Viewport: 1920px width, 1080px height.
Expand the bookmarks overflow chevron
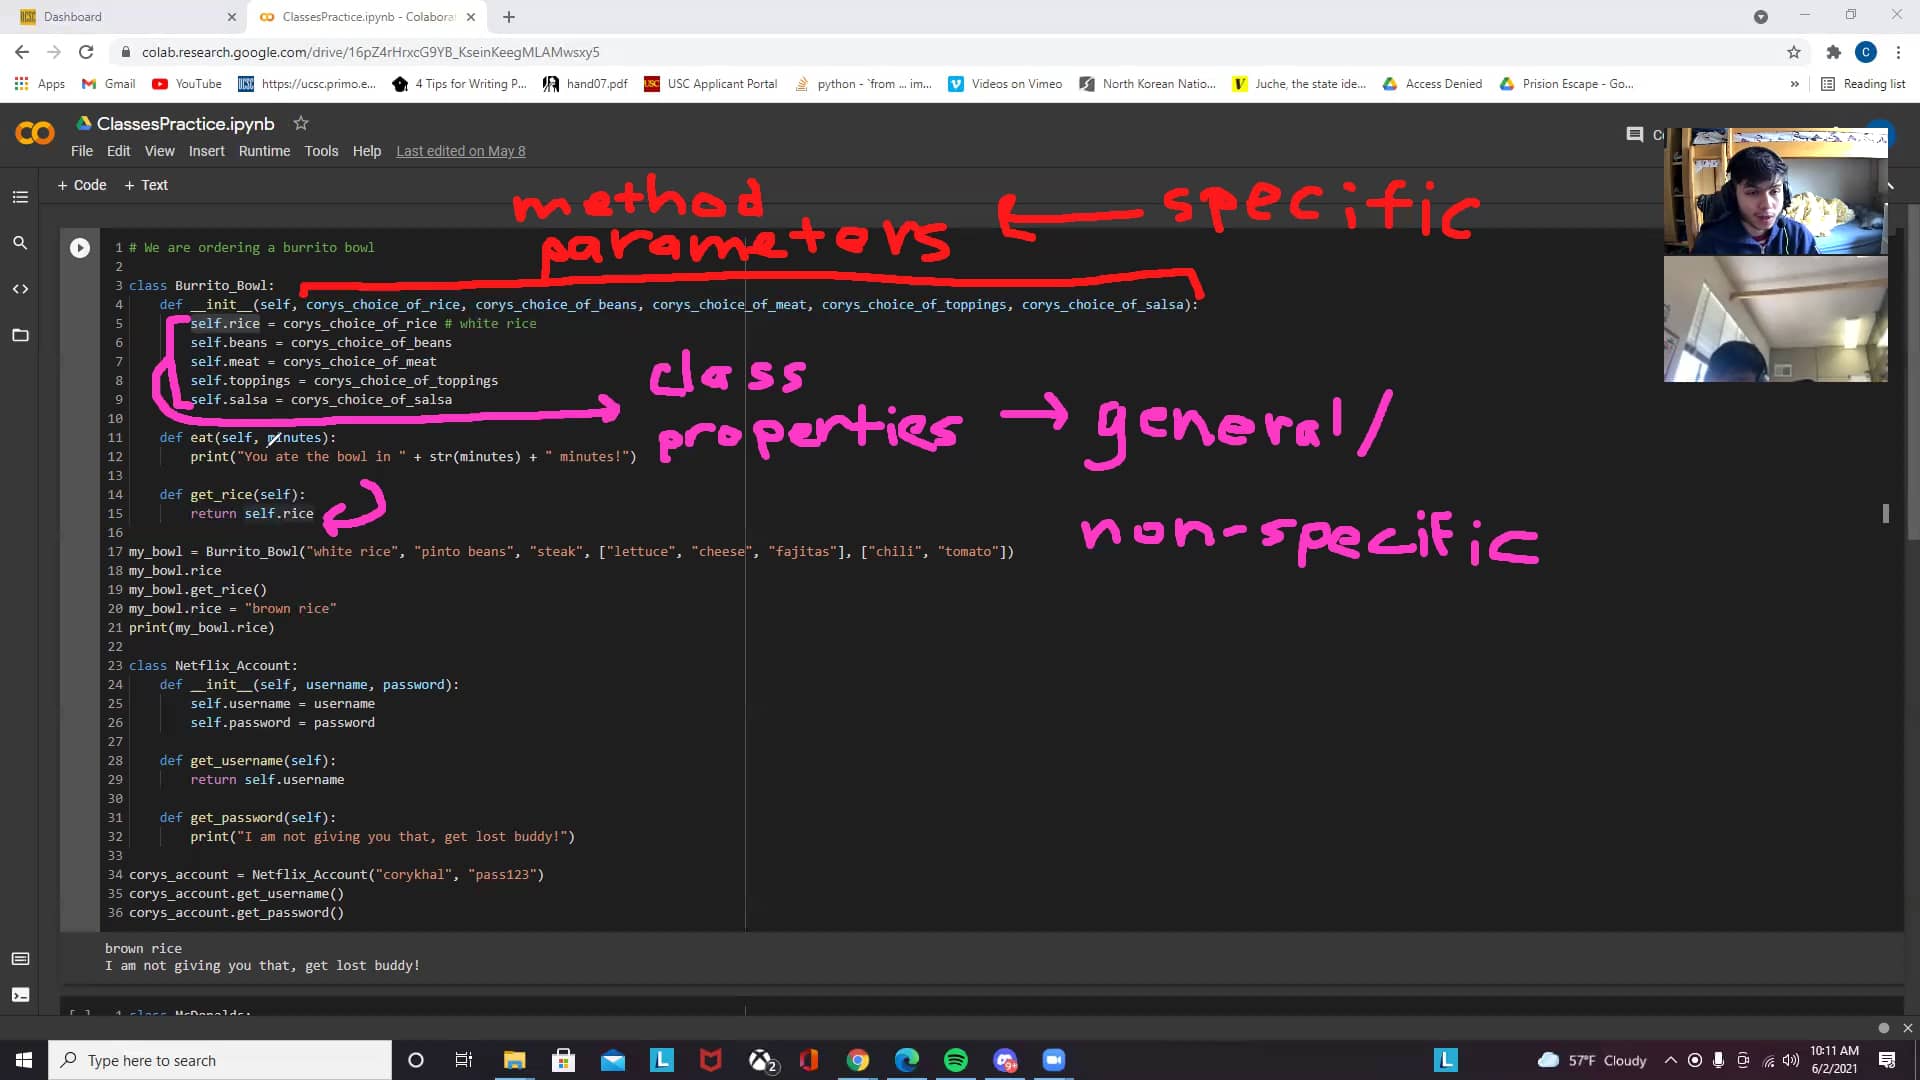click(x=1796, y=84)
